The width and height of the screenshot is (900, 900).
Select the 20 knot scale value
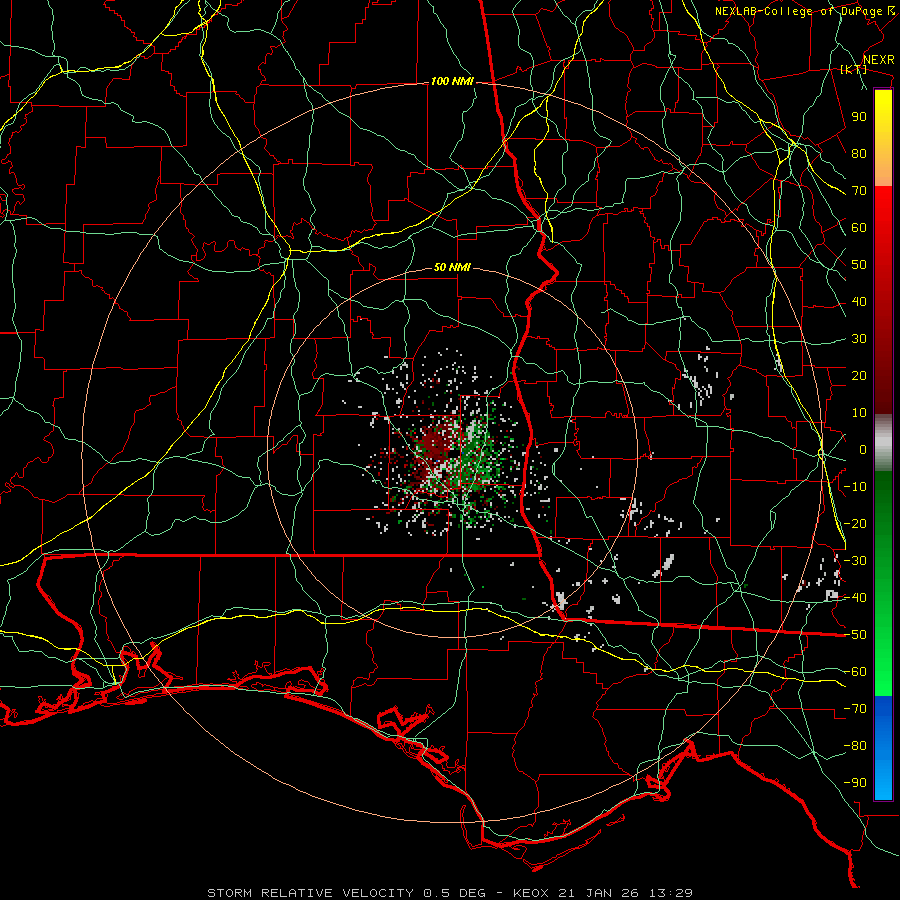pos(859,376)
